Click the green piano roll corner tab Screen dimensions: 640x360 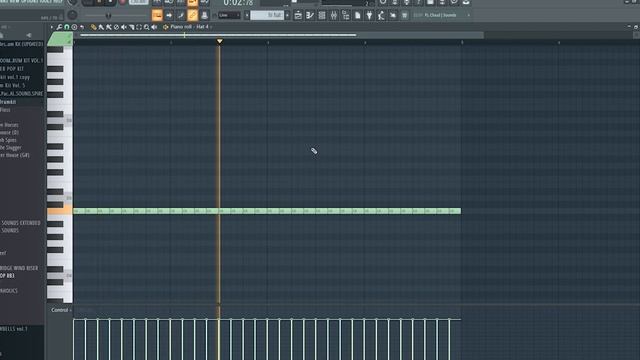coord(60,39)
